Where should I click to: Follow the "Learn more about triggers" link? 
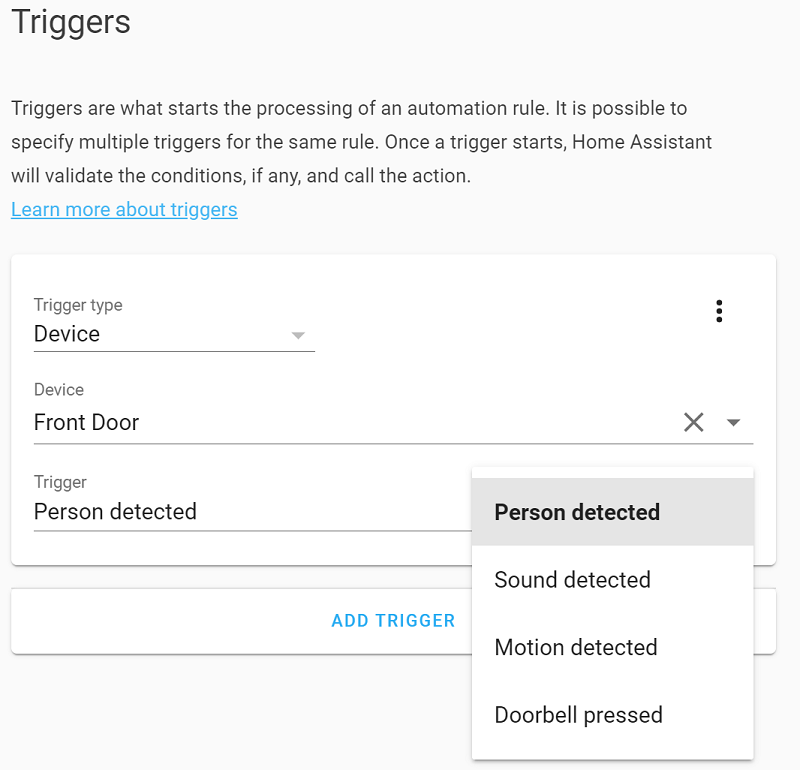[124, 209]
